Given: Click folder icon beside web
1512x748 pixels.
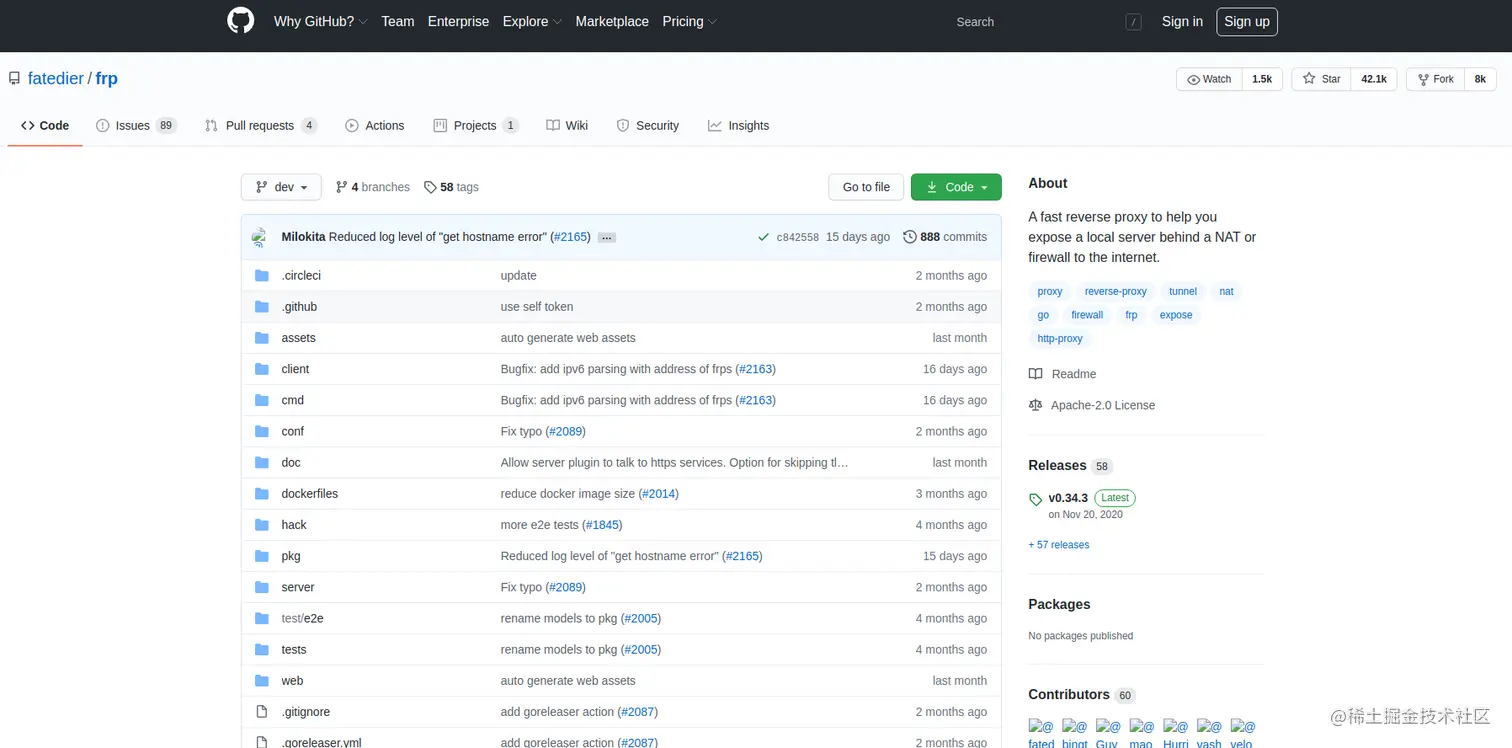Looking at the screenshot, I should tap(262, 681).
